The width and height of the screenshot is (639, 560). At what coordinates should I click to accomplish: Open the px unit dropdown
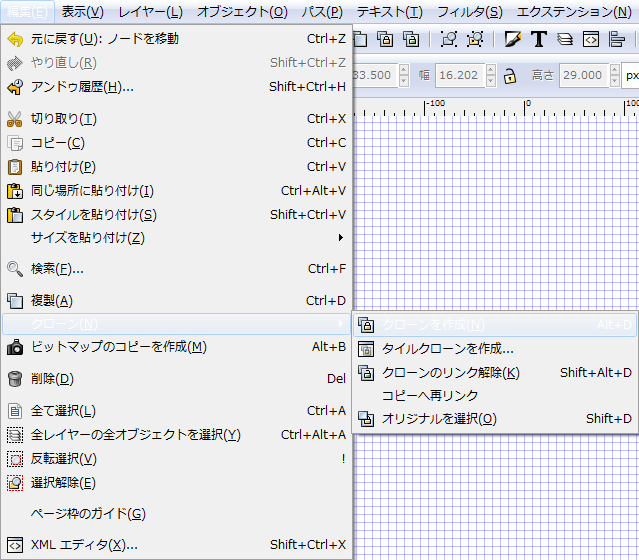tap(630, 75)
